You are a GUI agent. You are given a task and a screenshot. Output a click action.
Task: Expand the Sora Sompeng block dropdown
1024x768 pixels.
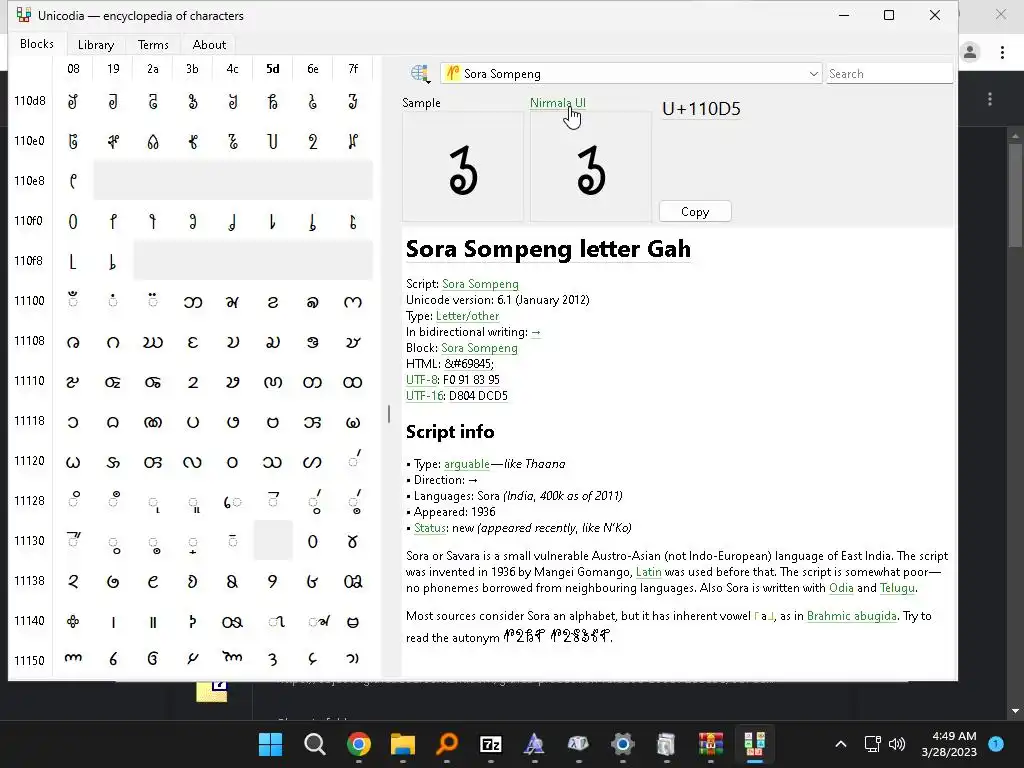pos(813,74)
